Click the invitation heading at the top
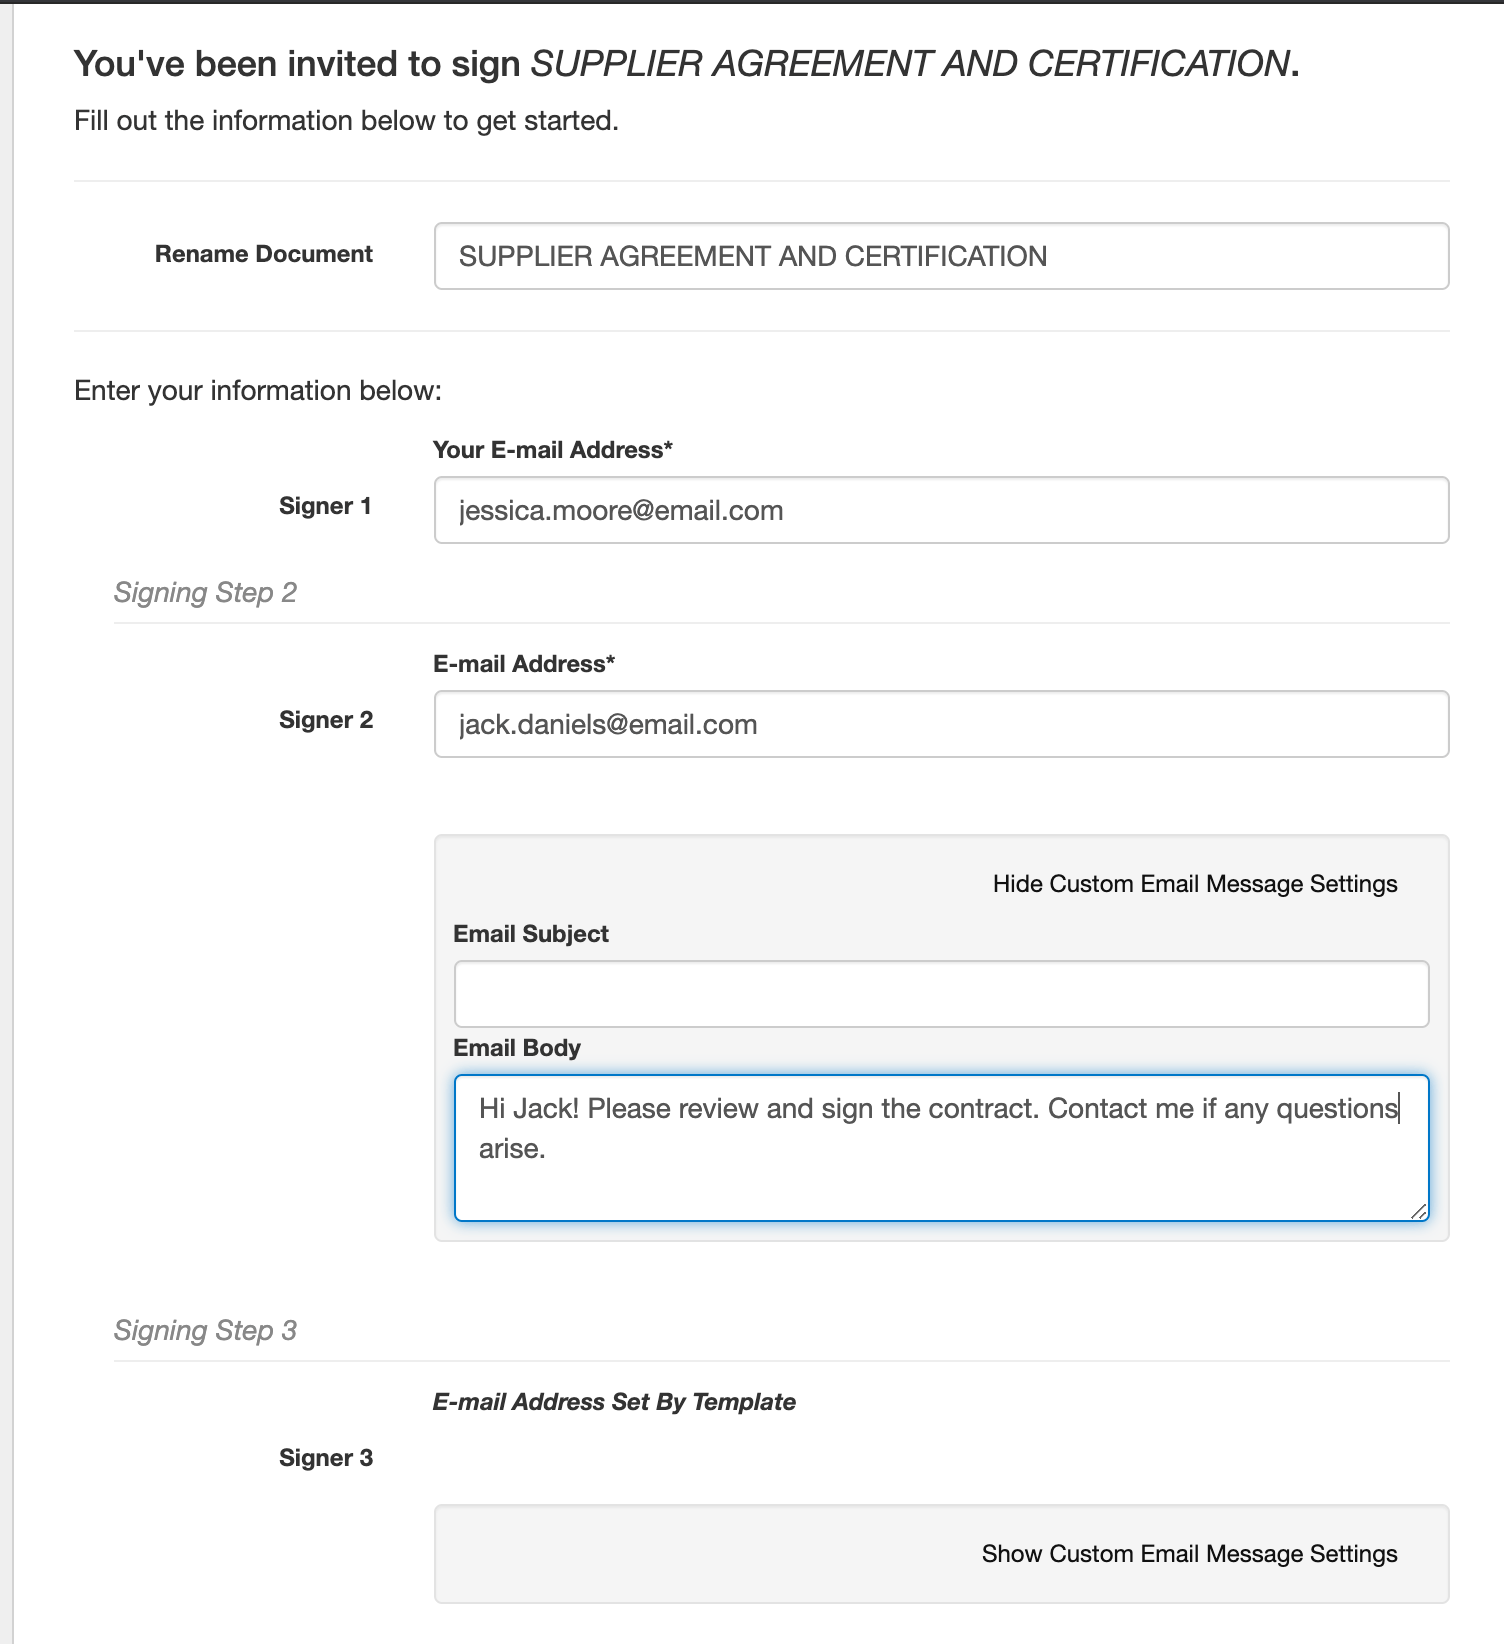The height and width of the screenshot is (1644, 1504). [x=686, y=64]
